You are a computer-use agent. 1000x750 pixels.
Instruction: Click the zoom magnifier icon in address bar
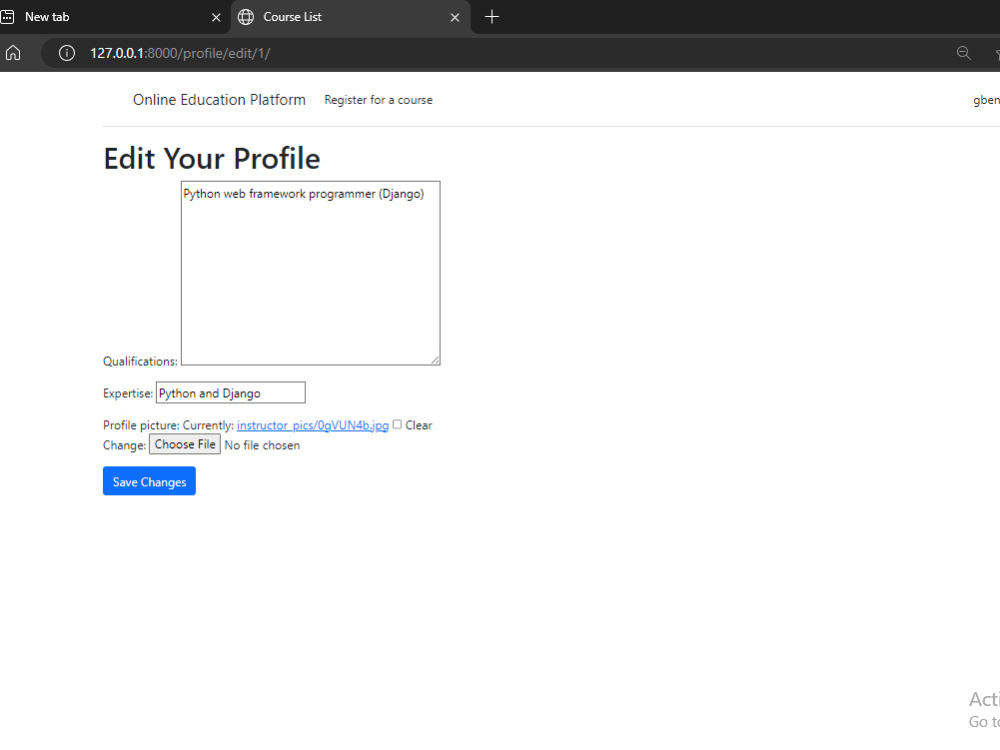coord(964,53)
